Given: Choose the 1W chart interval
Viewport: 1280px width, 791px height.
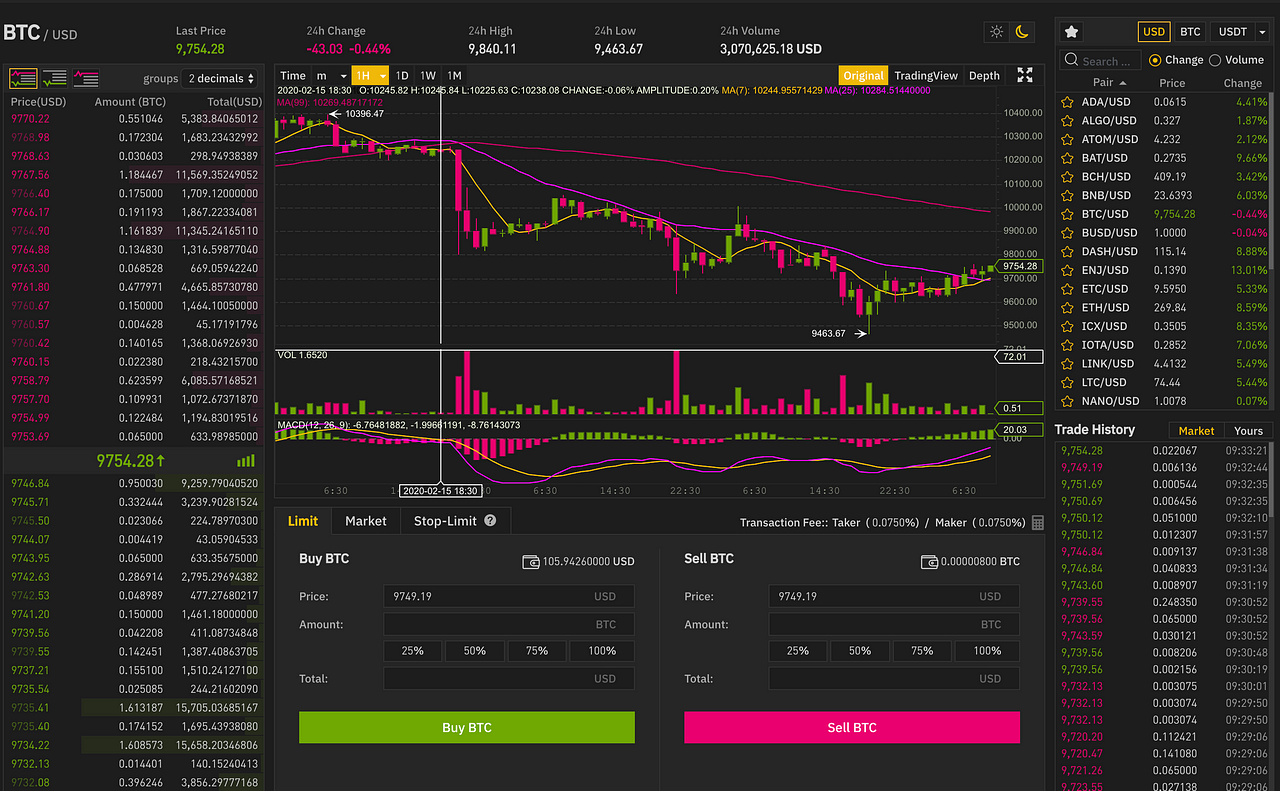Looking at the screenshot, I should [x=428, y=75].
